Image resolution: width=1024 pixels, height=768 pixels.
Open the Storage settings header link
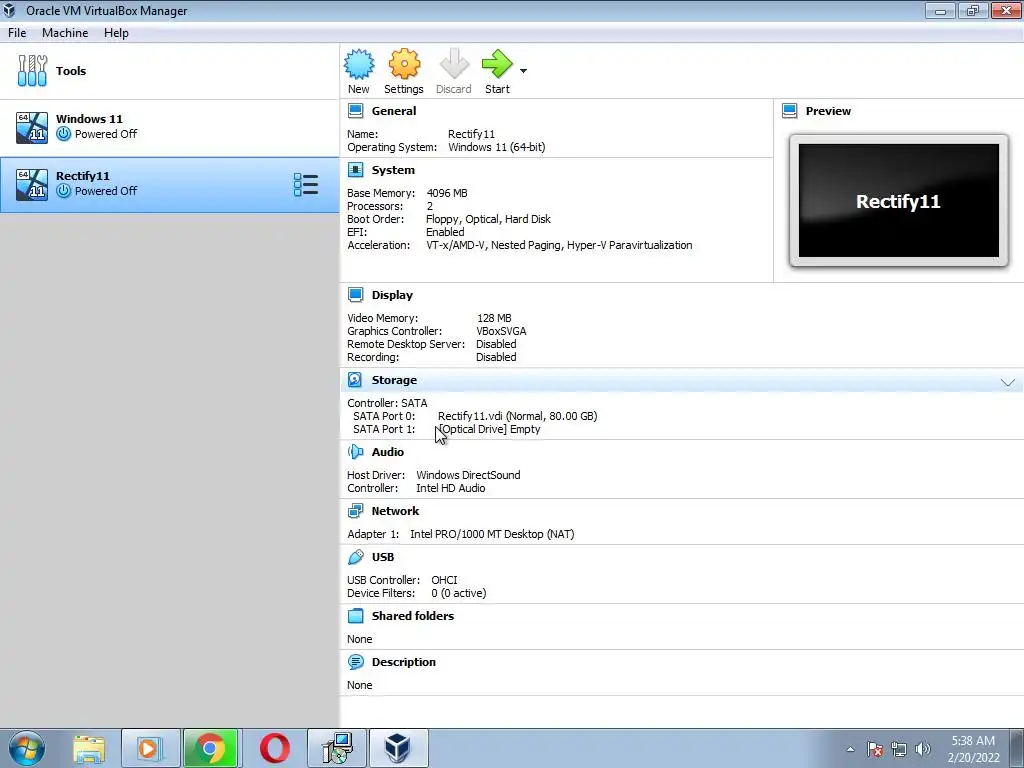[x=394, y=380]
